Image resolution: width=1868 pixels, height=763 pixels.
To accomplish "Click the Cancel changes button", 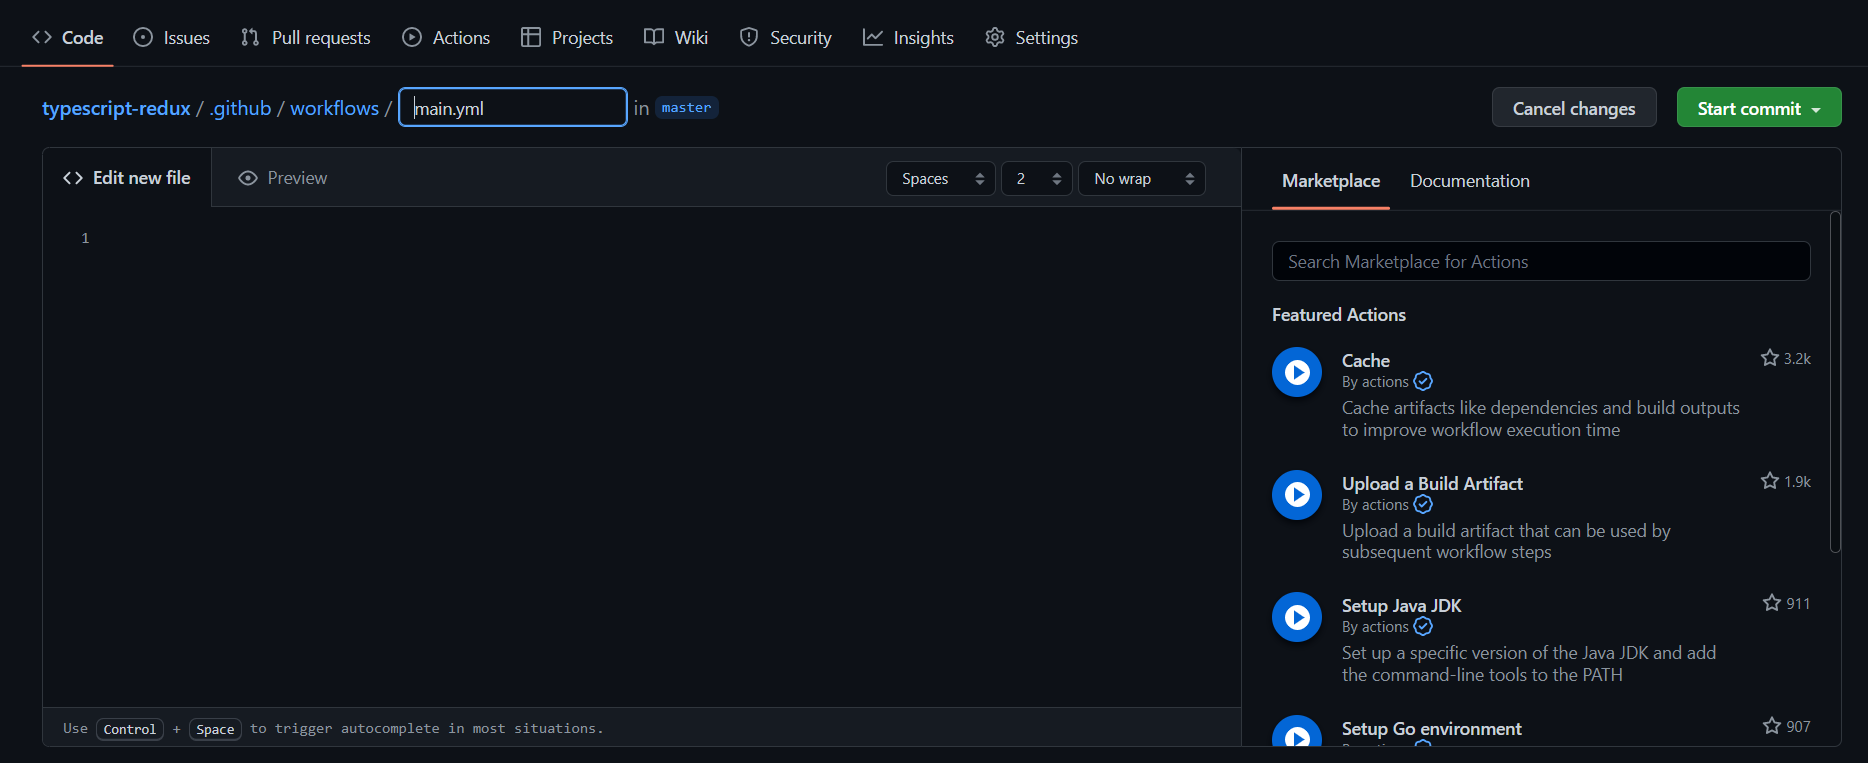I will (1574, 107).
